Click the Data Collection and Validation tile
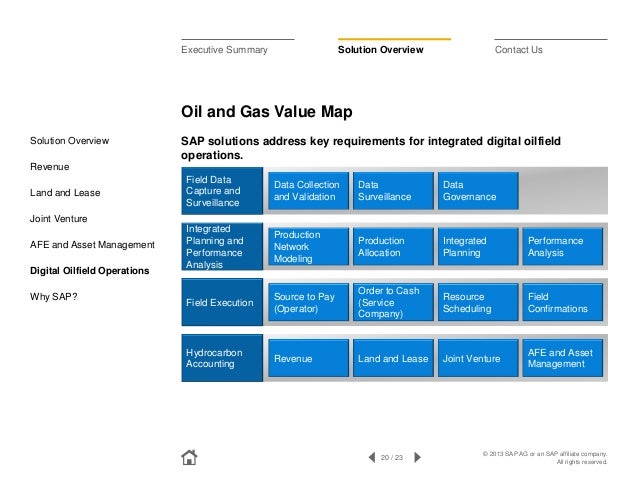638x479 pixels. tap(308, 191)
